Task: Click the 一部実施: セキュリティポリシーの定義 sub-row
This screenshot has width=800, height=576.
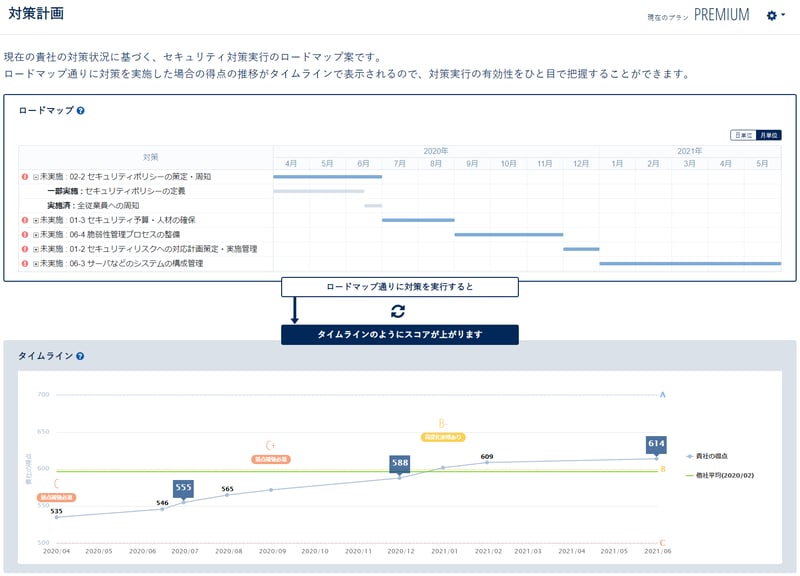Action: click(x=116, y=191)
